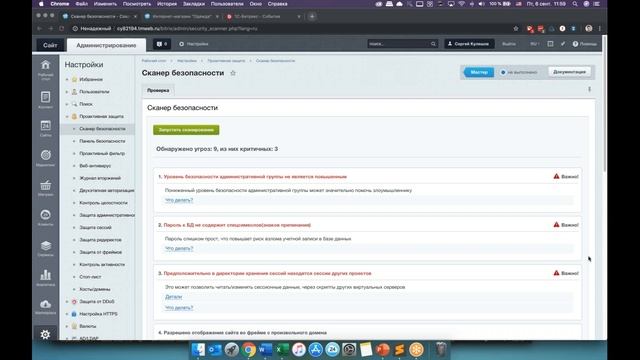This screenshot has height=360, width=640.
Task: Open the tab options arrow at right of Проверка
Action: 589,89
